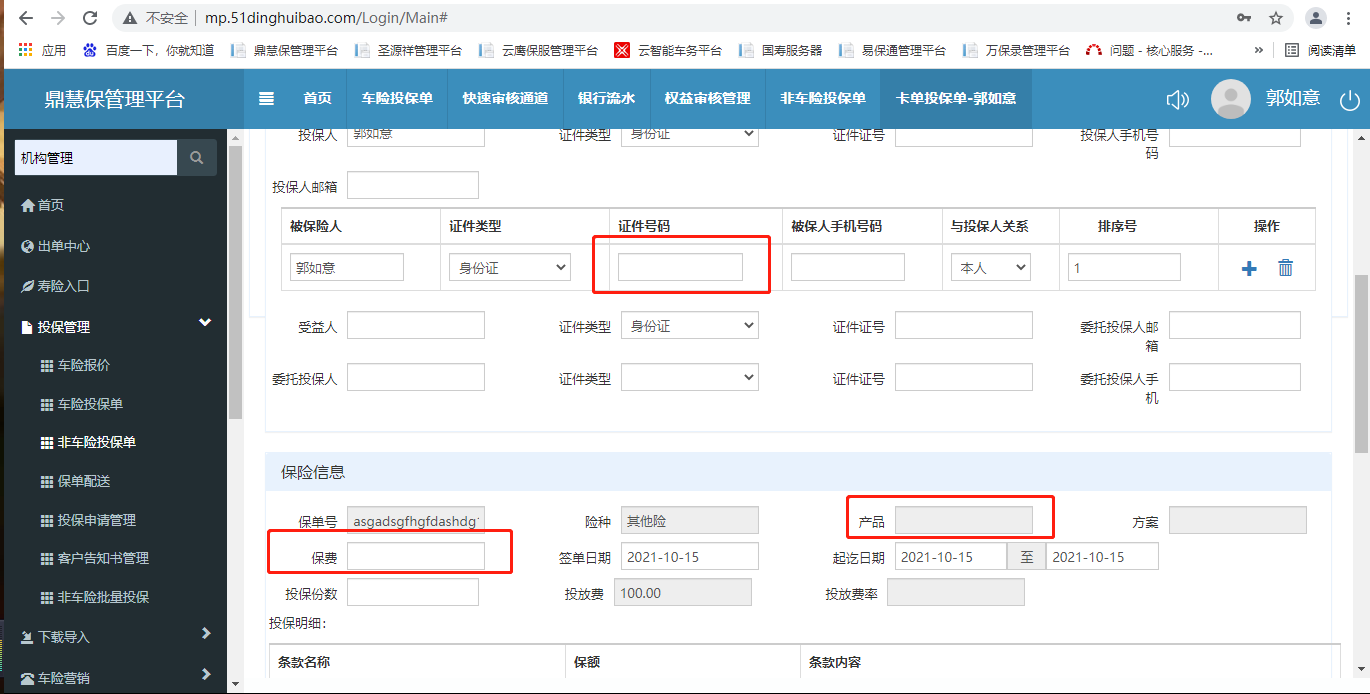Click the 签单日期 date field
This screenshot has width=1370, height=694.
click(690, 556)
